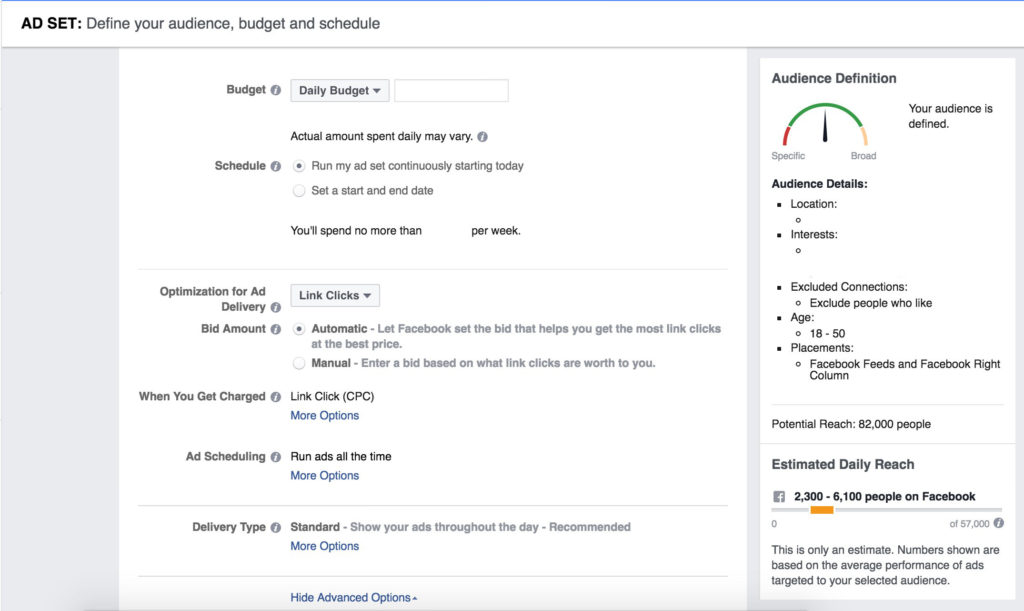Select 'Set a start and end date' option
Screen dimensions: 1024x611
click(298, 191)
